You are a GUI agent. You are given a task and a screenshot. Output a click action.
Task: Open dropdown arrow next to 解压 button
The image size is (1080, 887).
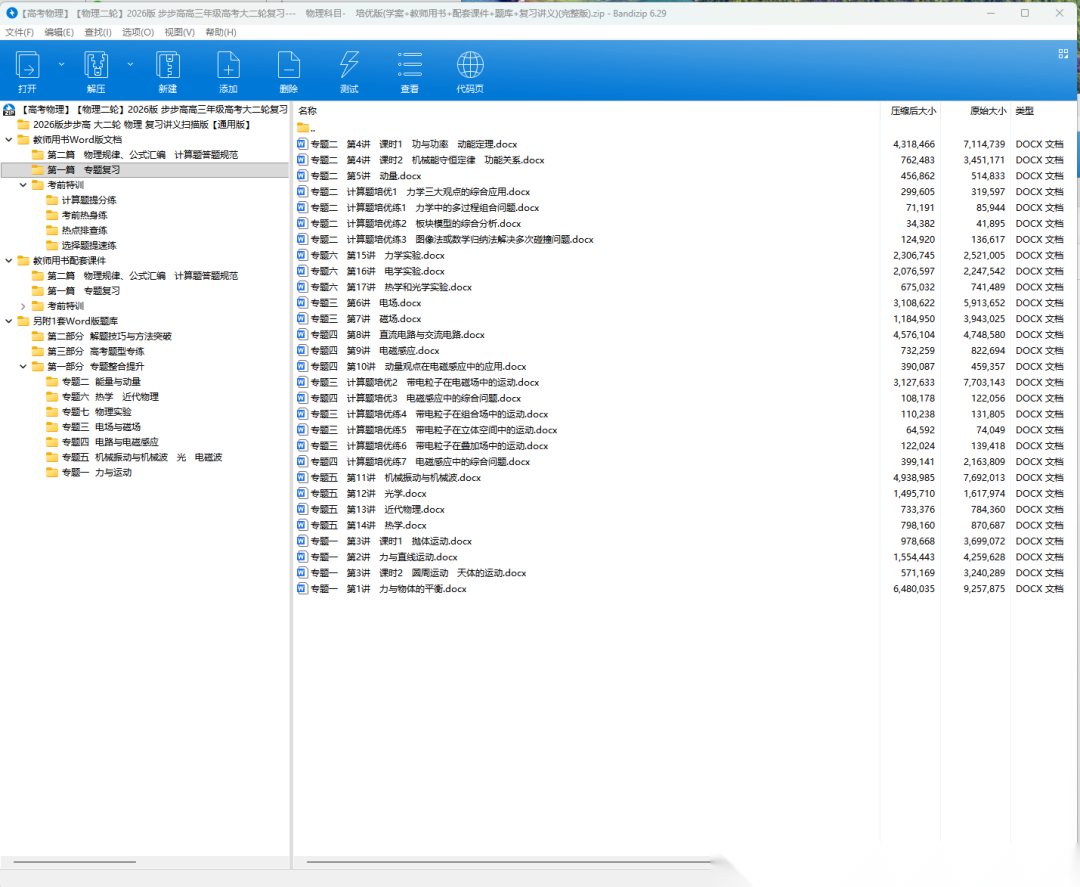pos(130,64)
